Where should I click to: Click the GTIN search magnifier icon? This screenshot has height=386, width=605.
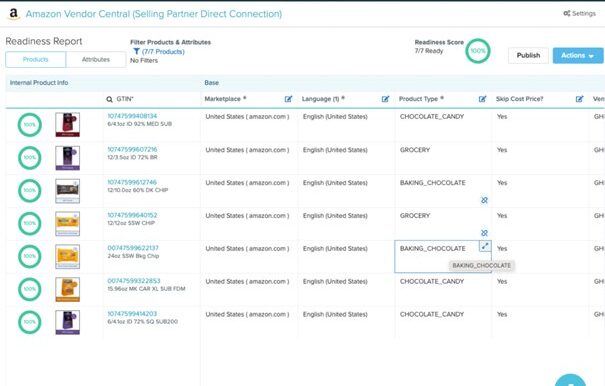109,99
